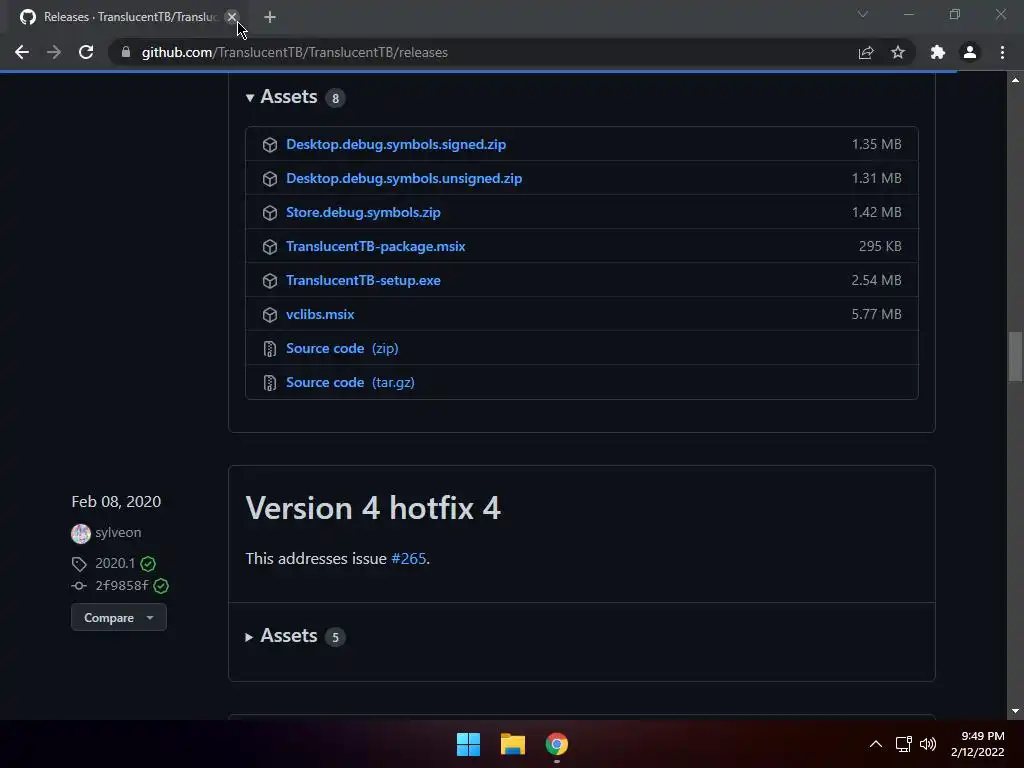Viewport: 1024px width, 768px height.
Task: Go back with the browser back arrow
Action: click(22, 52)
